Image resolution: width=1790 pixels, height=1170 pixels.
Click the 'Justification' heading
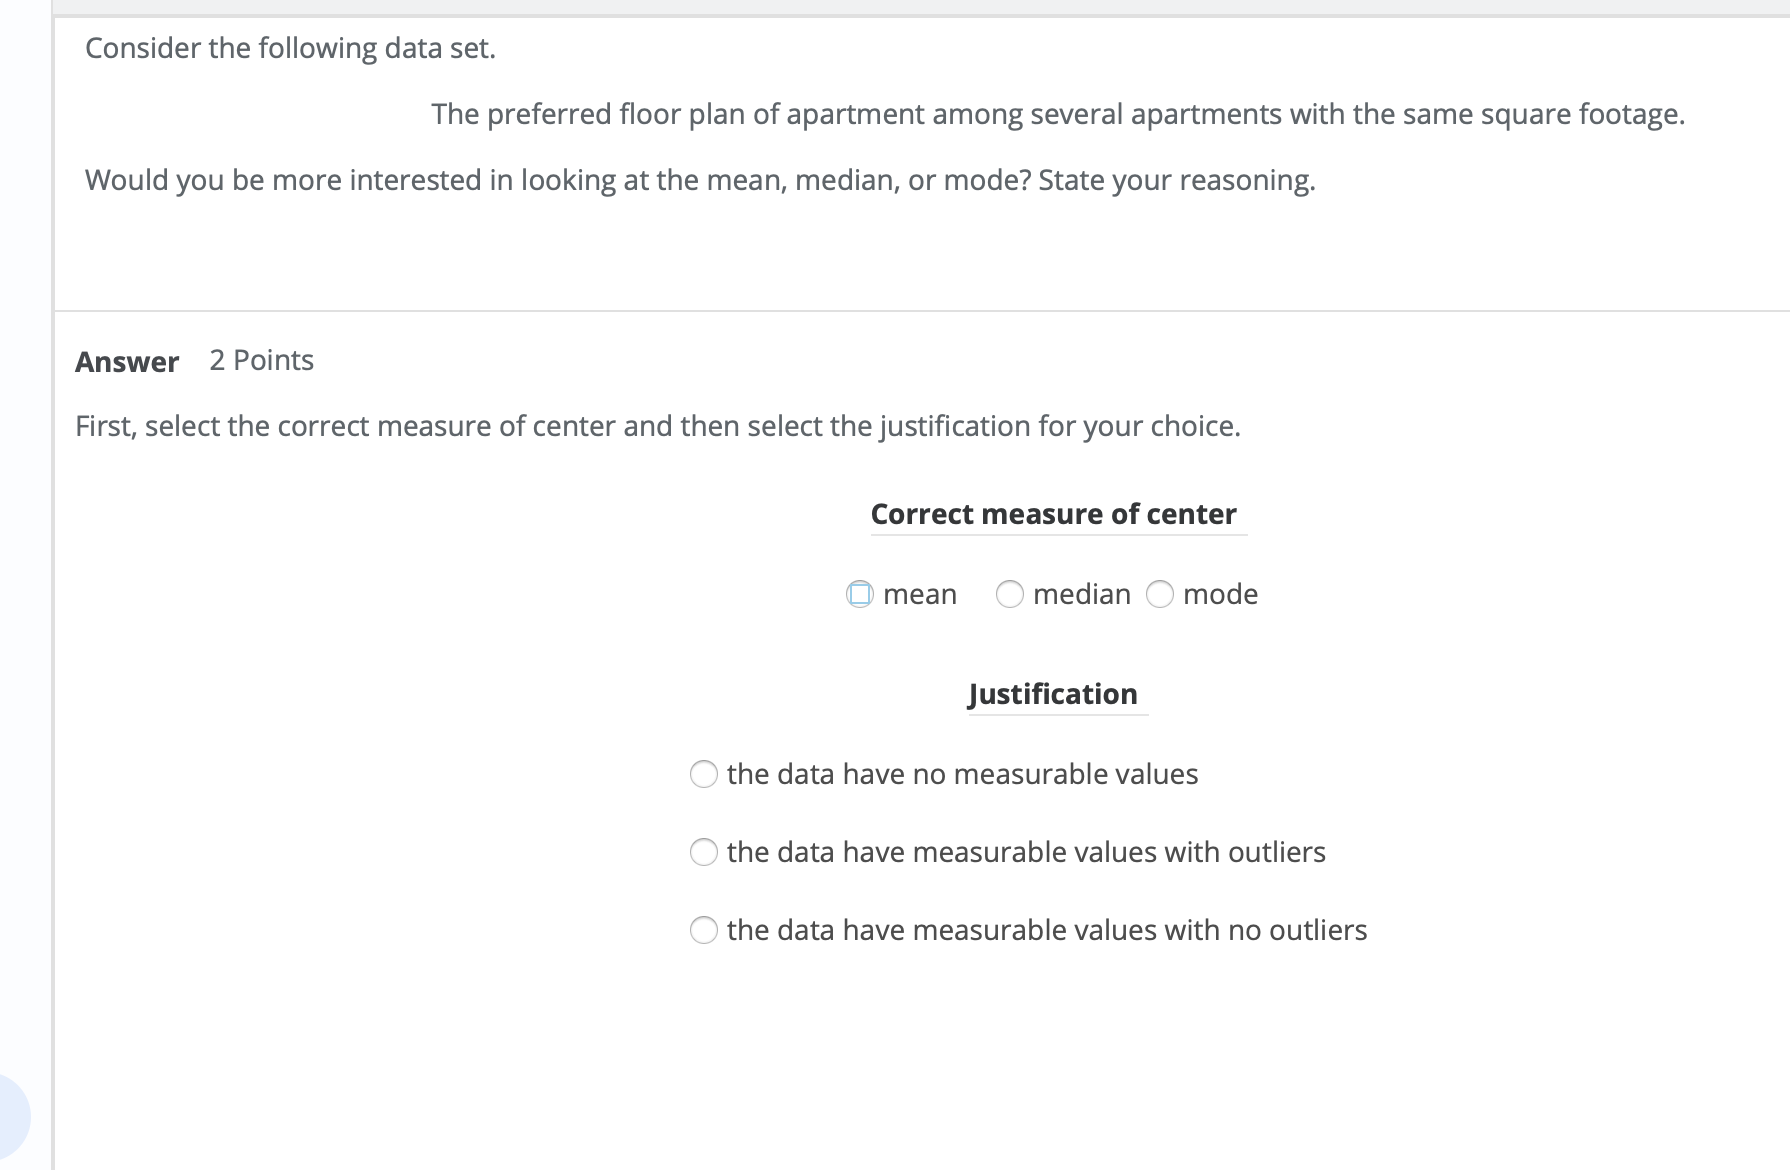click(x=1052, y=693)
